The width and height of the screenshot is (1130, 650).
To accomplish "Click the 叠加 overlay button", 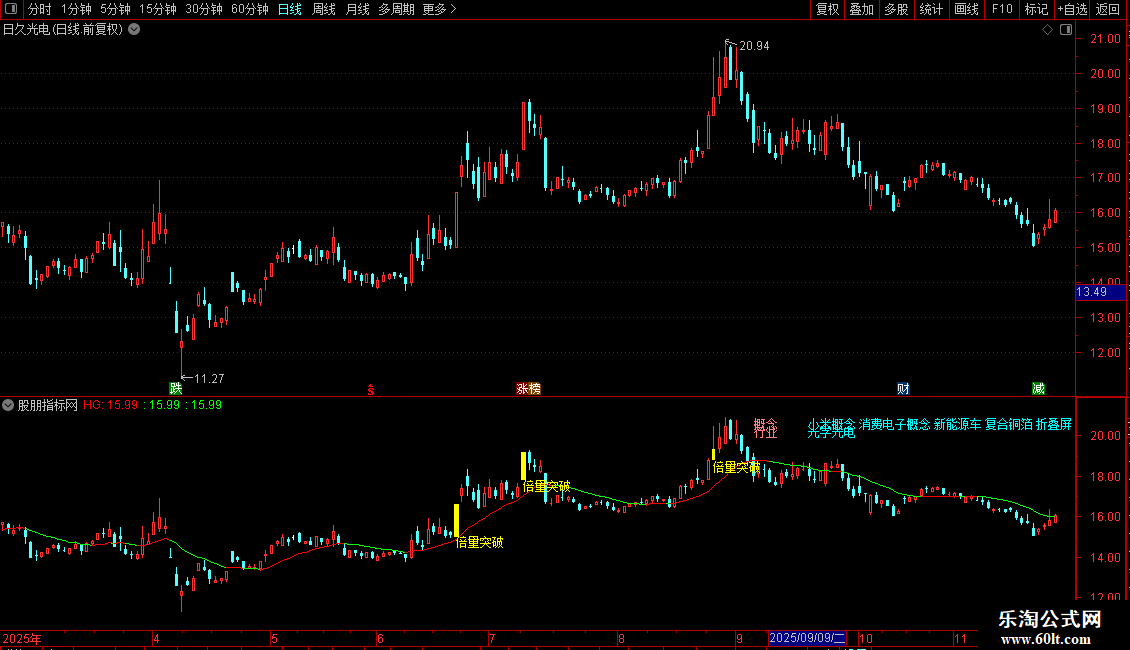I will 861,9.
